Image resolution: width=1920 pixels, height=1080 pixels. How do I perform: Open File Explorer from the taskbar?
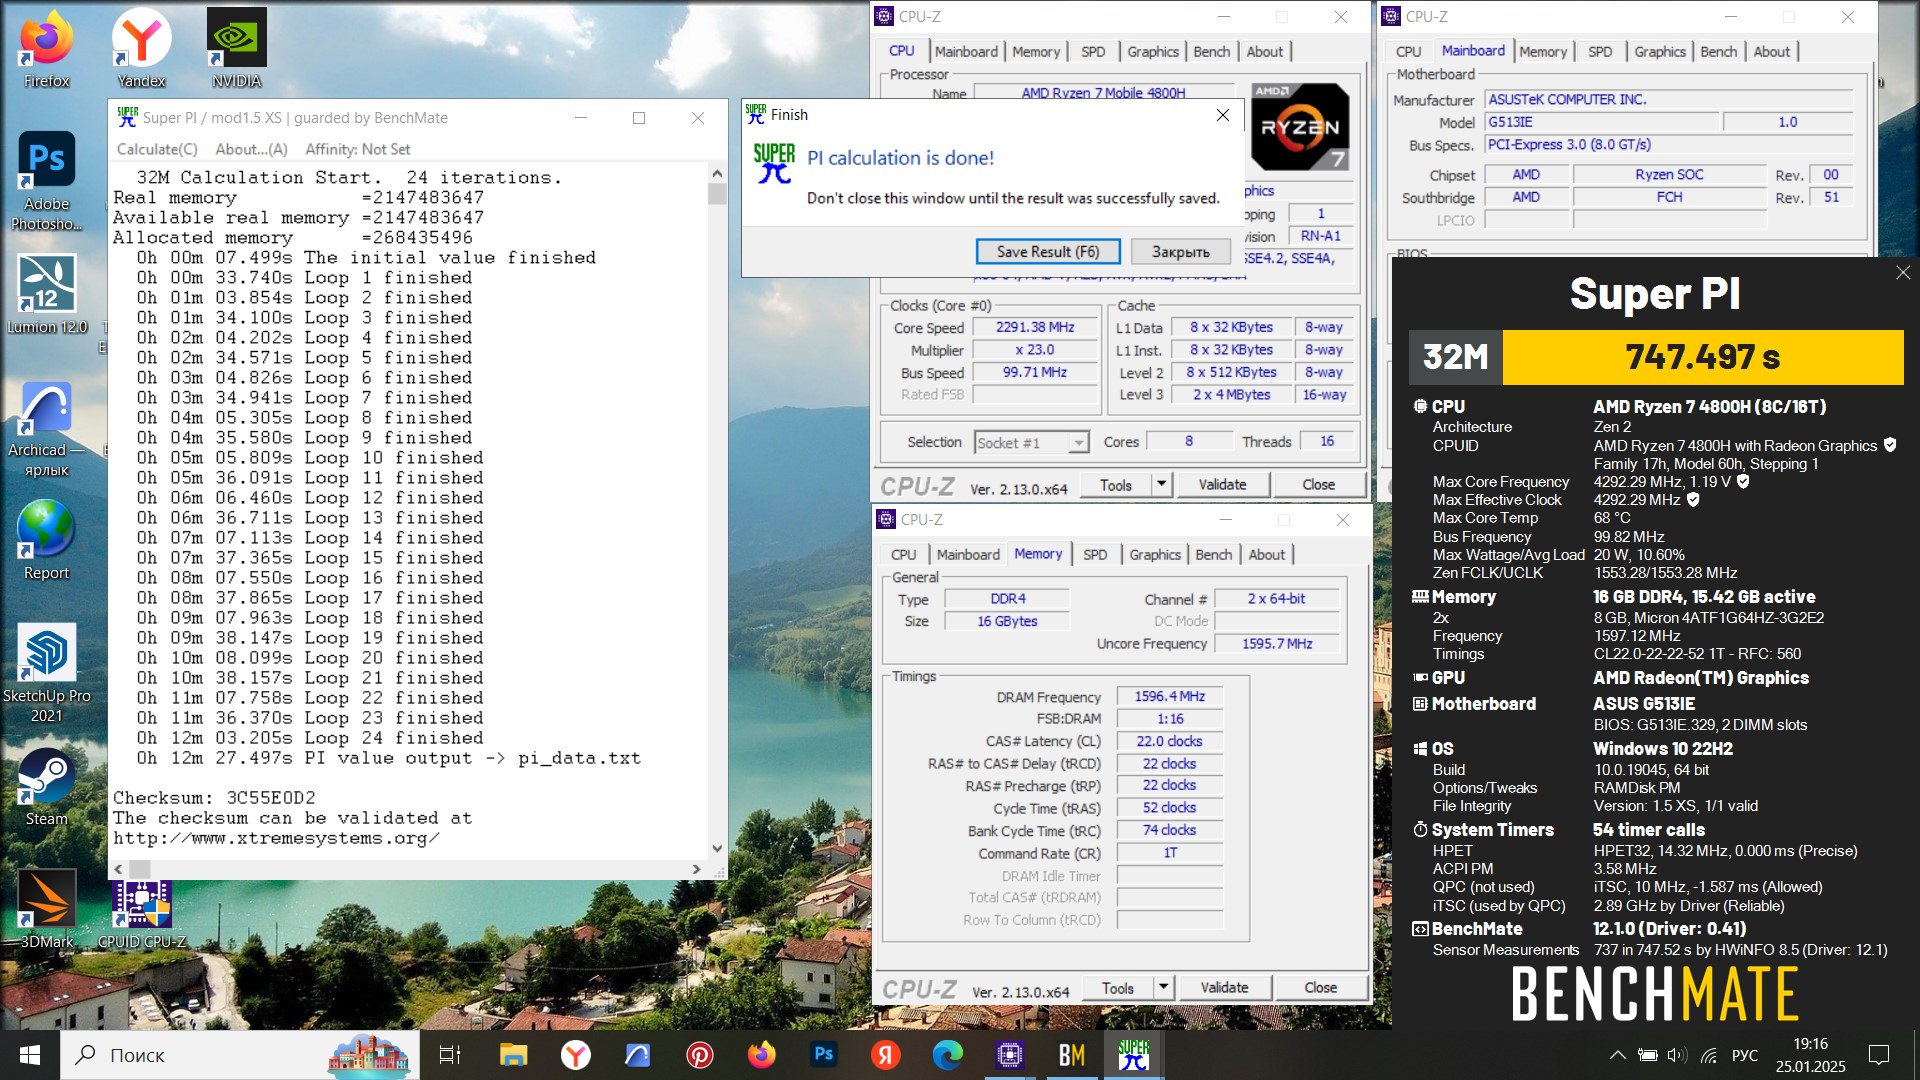coord(513,1055)
